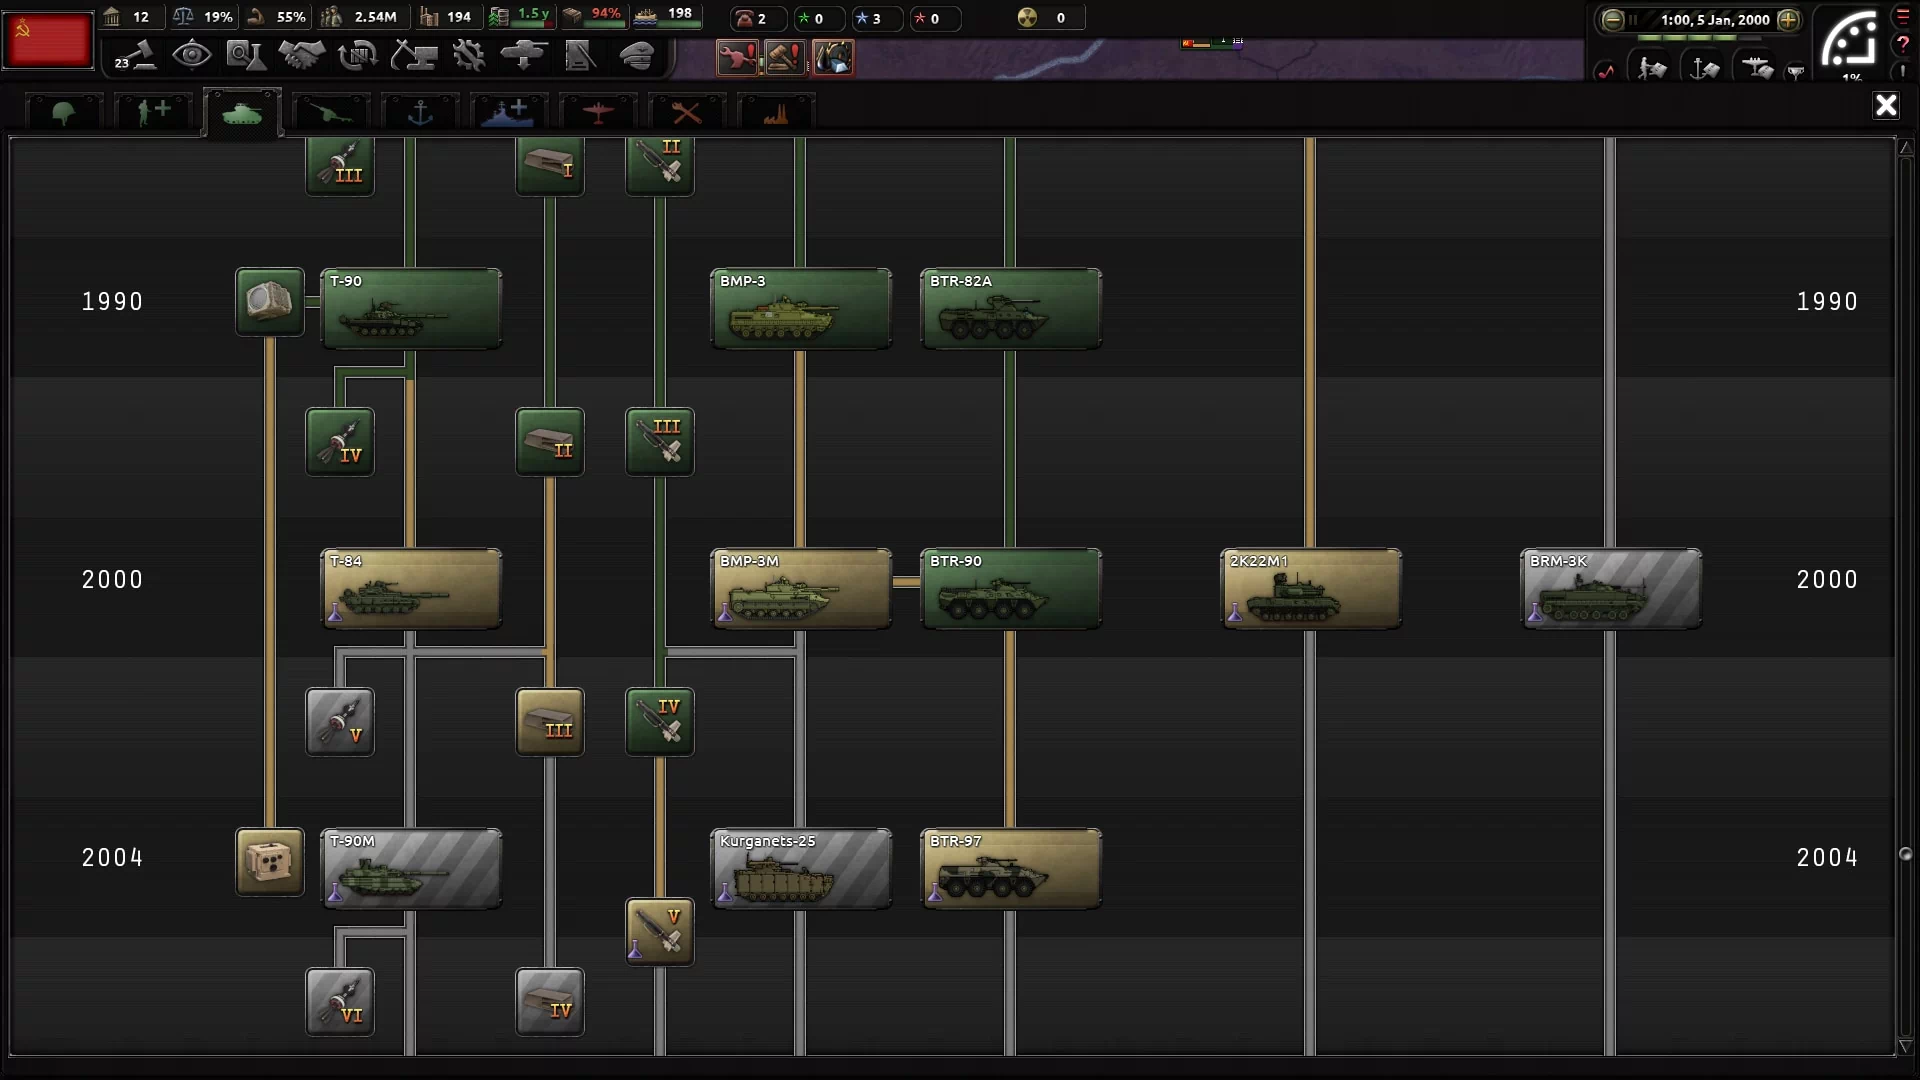
Task: Switch to the Infantry helmet research tab
Action: pyautogui.click(x=64, y=113)
